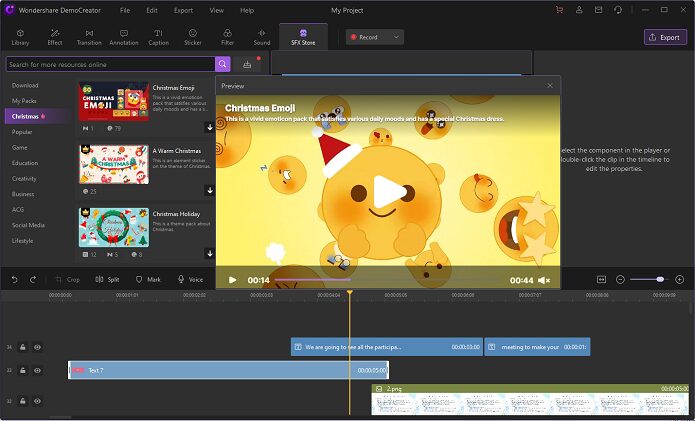Screen dimensions: 695x421
Task: Select the Popular category
Action: tap(22, 132)
